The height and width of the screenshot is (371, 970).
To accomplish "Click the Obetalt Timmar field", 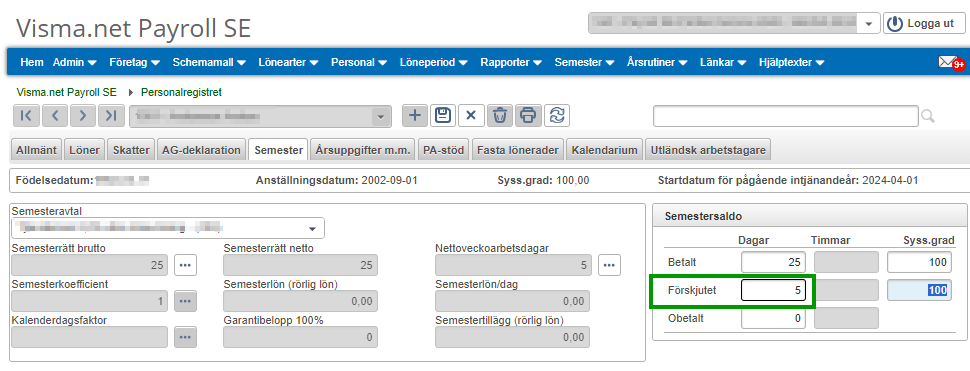I will click(846, 318).
